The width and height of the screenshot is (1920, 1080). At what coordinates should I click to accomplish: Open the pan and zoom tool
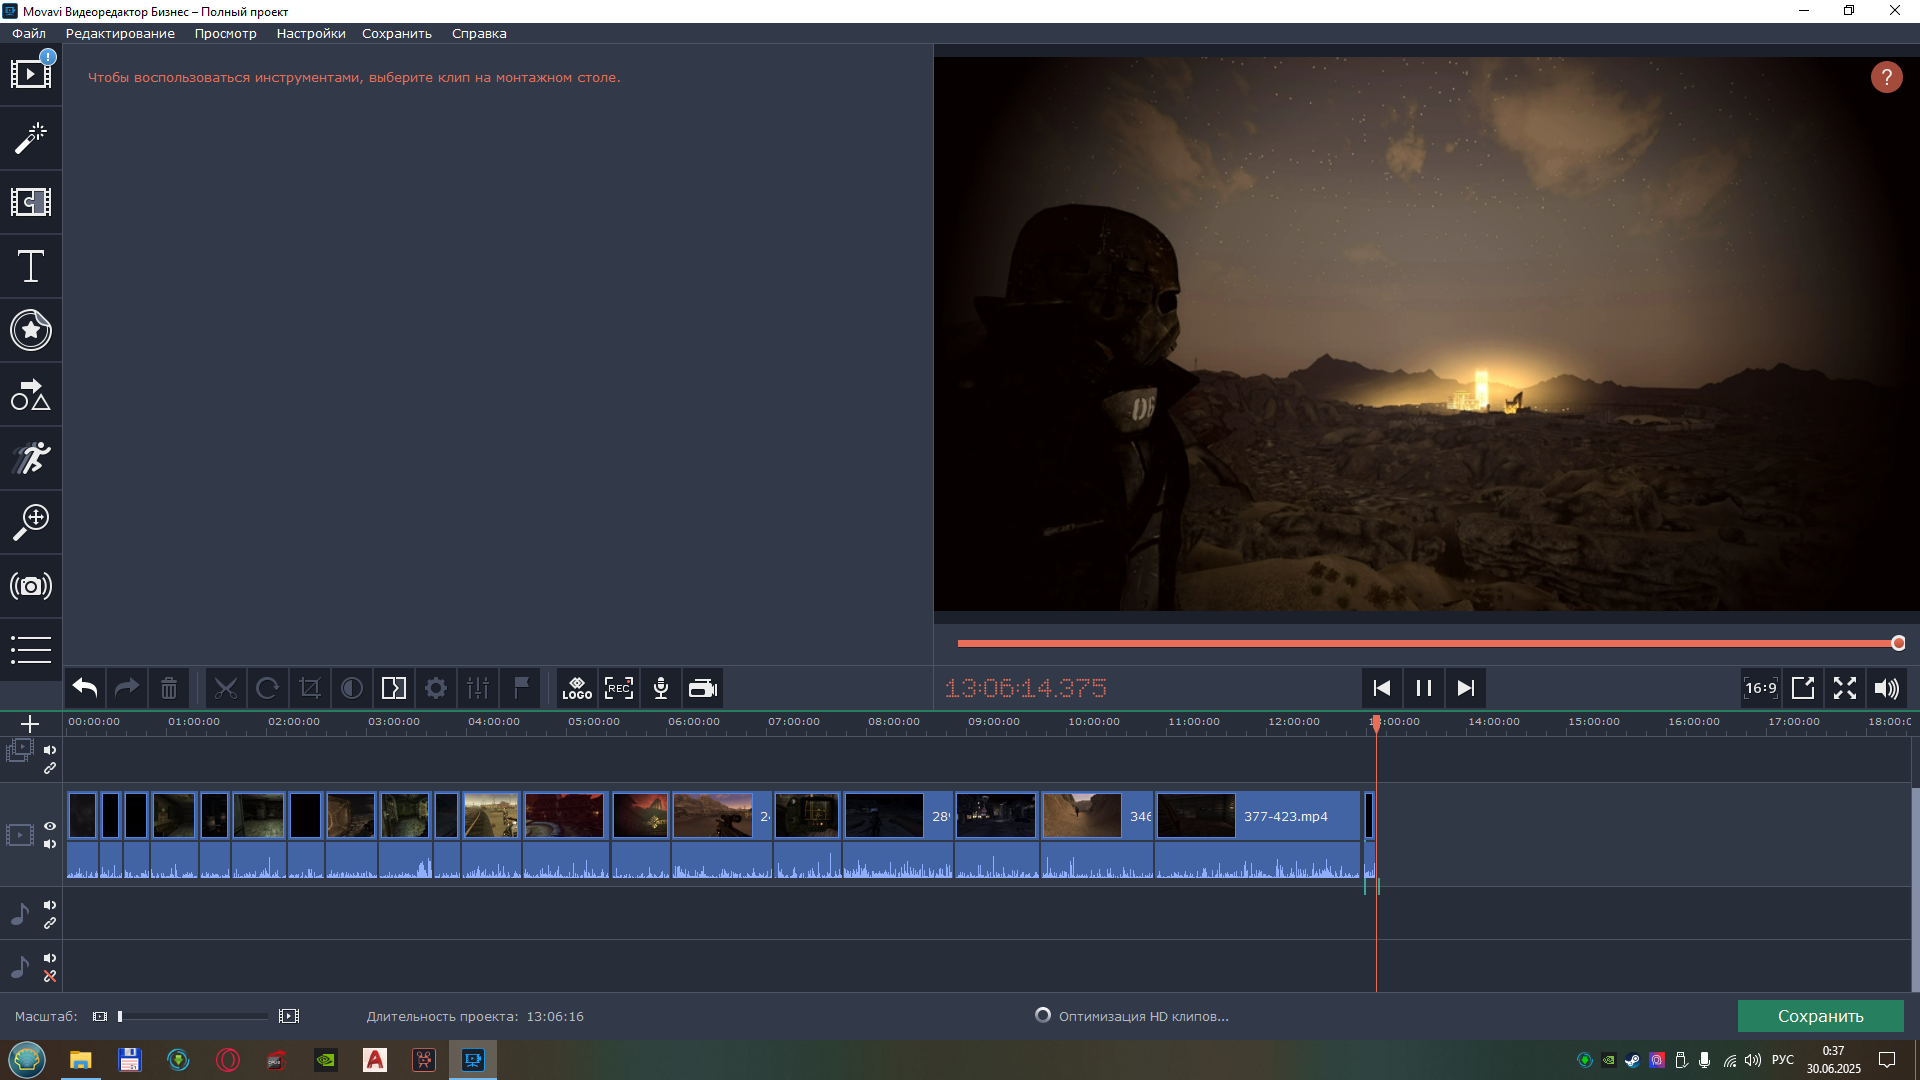click(x=31, y=522)
